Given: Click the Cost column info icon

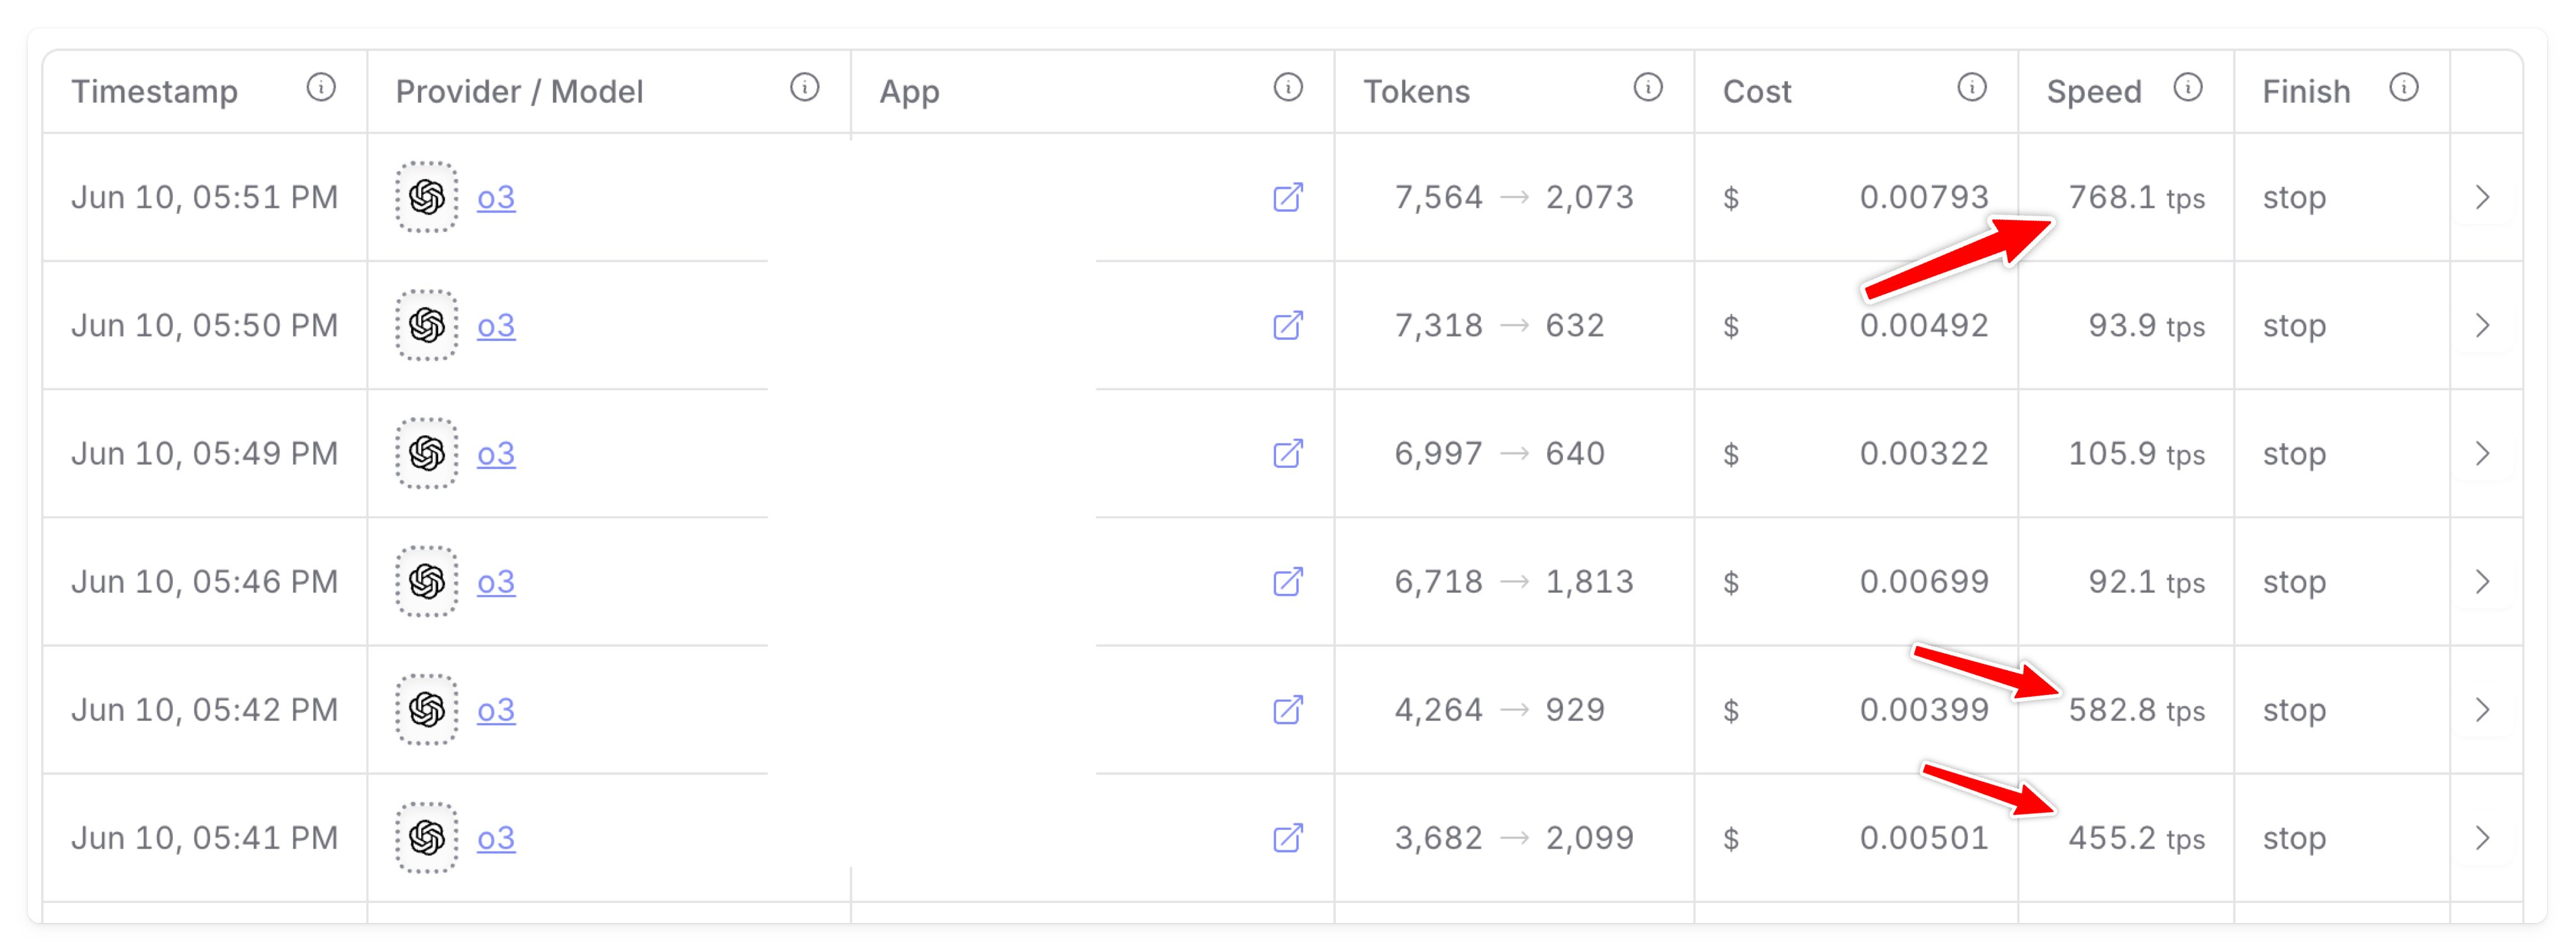Looking at the screenshot, I should pyautogui.click(x=1971, y=88).
